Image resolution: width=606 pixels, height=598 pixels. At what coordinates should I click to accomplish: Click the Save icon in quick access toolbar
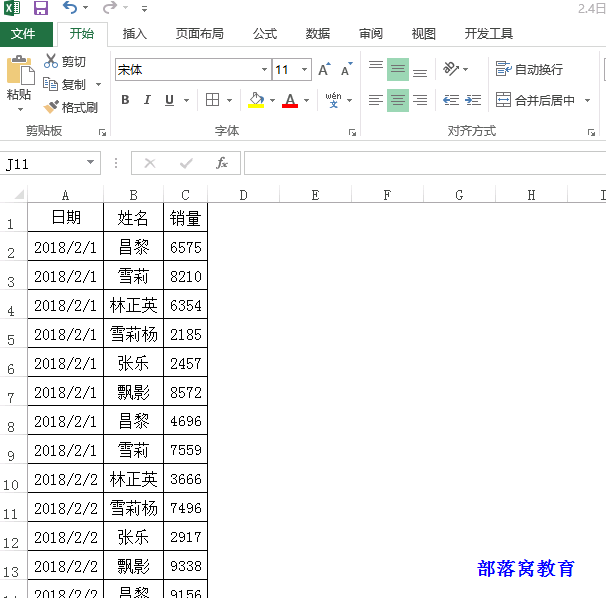[x=41, y=9]
